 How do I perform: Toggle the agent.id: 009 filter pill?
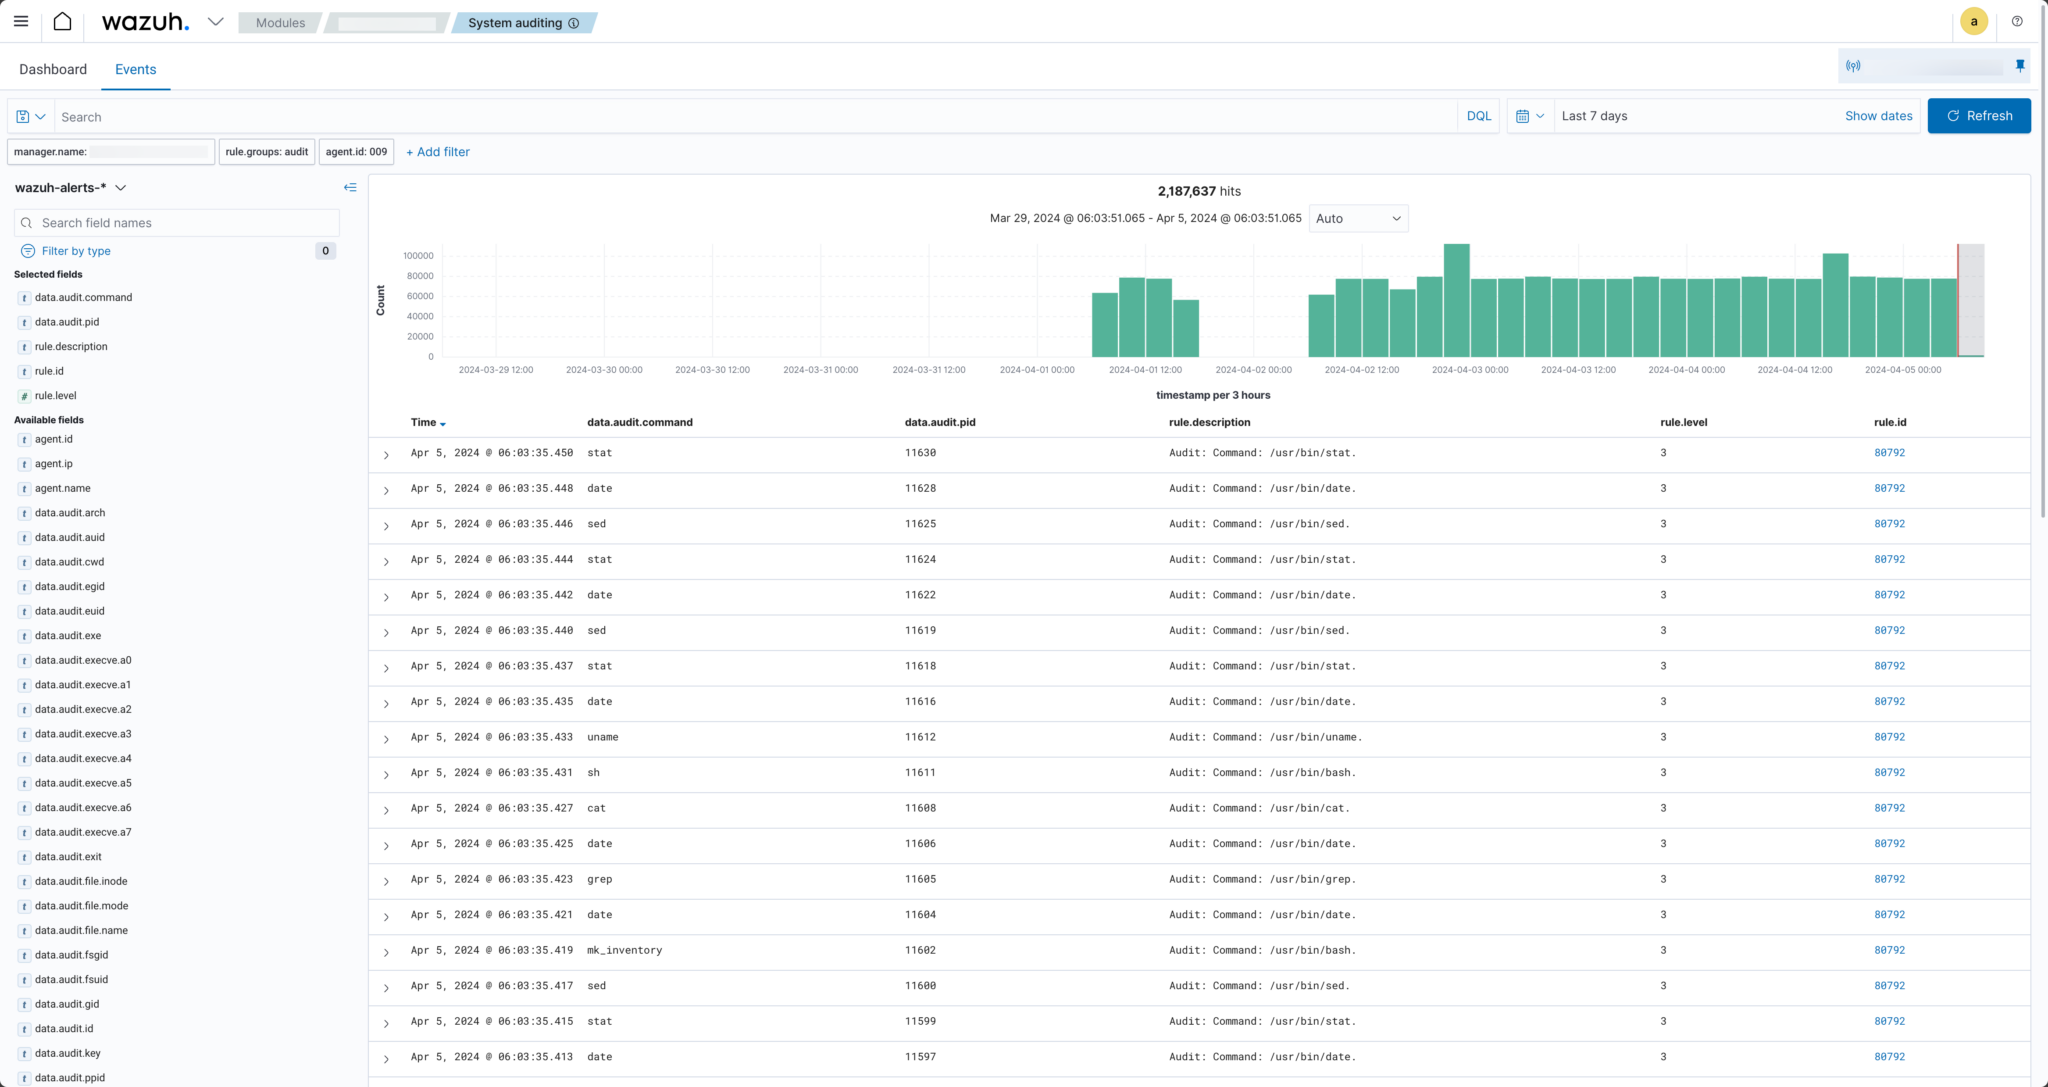pyautogui.click(x=355, y=152)
